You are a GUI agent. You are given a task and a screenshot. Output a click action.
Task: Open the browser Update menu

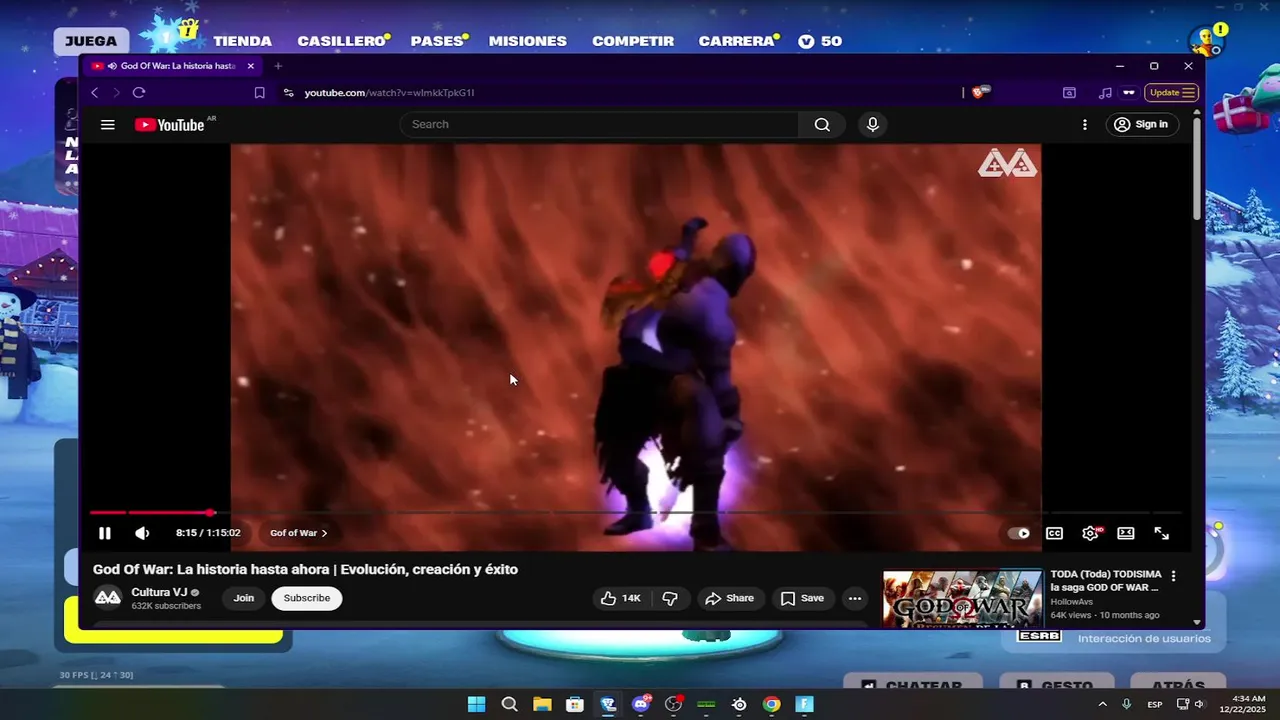1171,92
